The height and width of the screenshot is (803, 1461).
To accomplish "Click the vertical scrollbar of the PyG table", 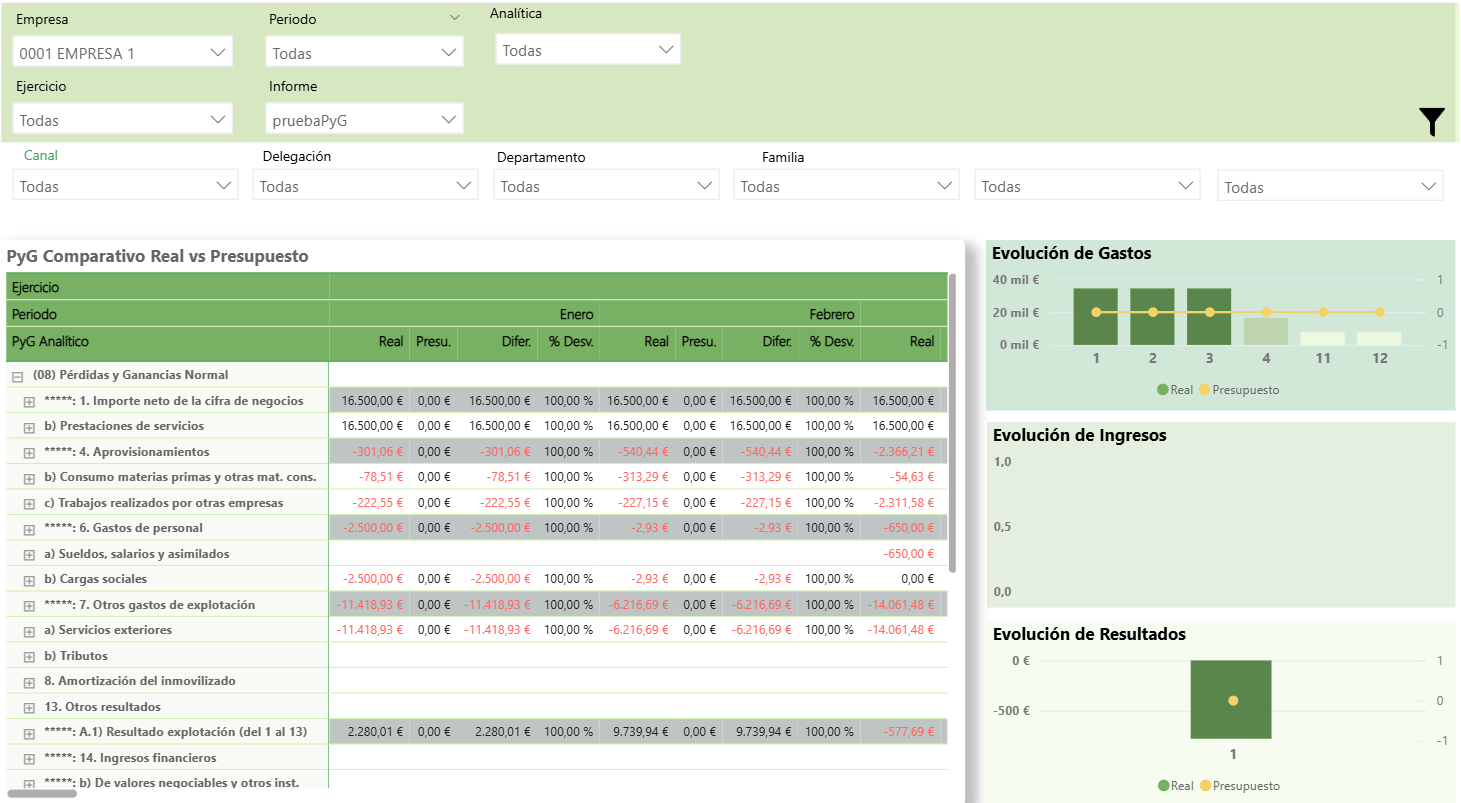I will 952,420.
